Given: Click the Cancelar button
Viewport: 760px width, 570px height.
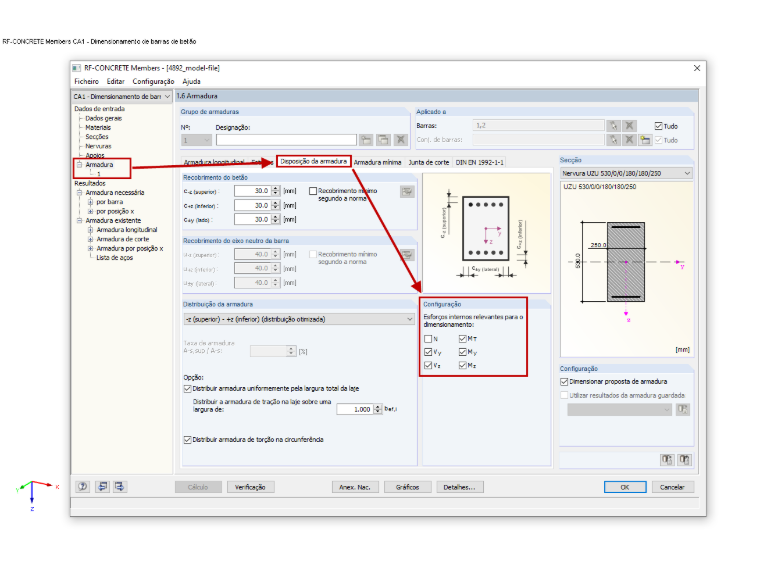Looking at the screenshot, I should [672, 487].
